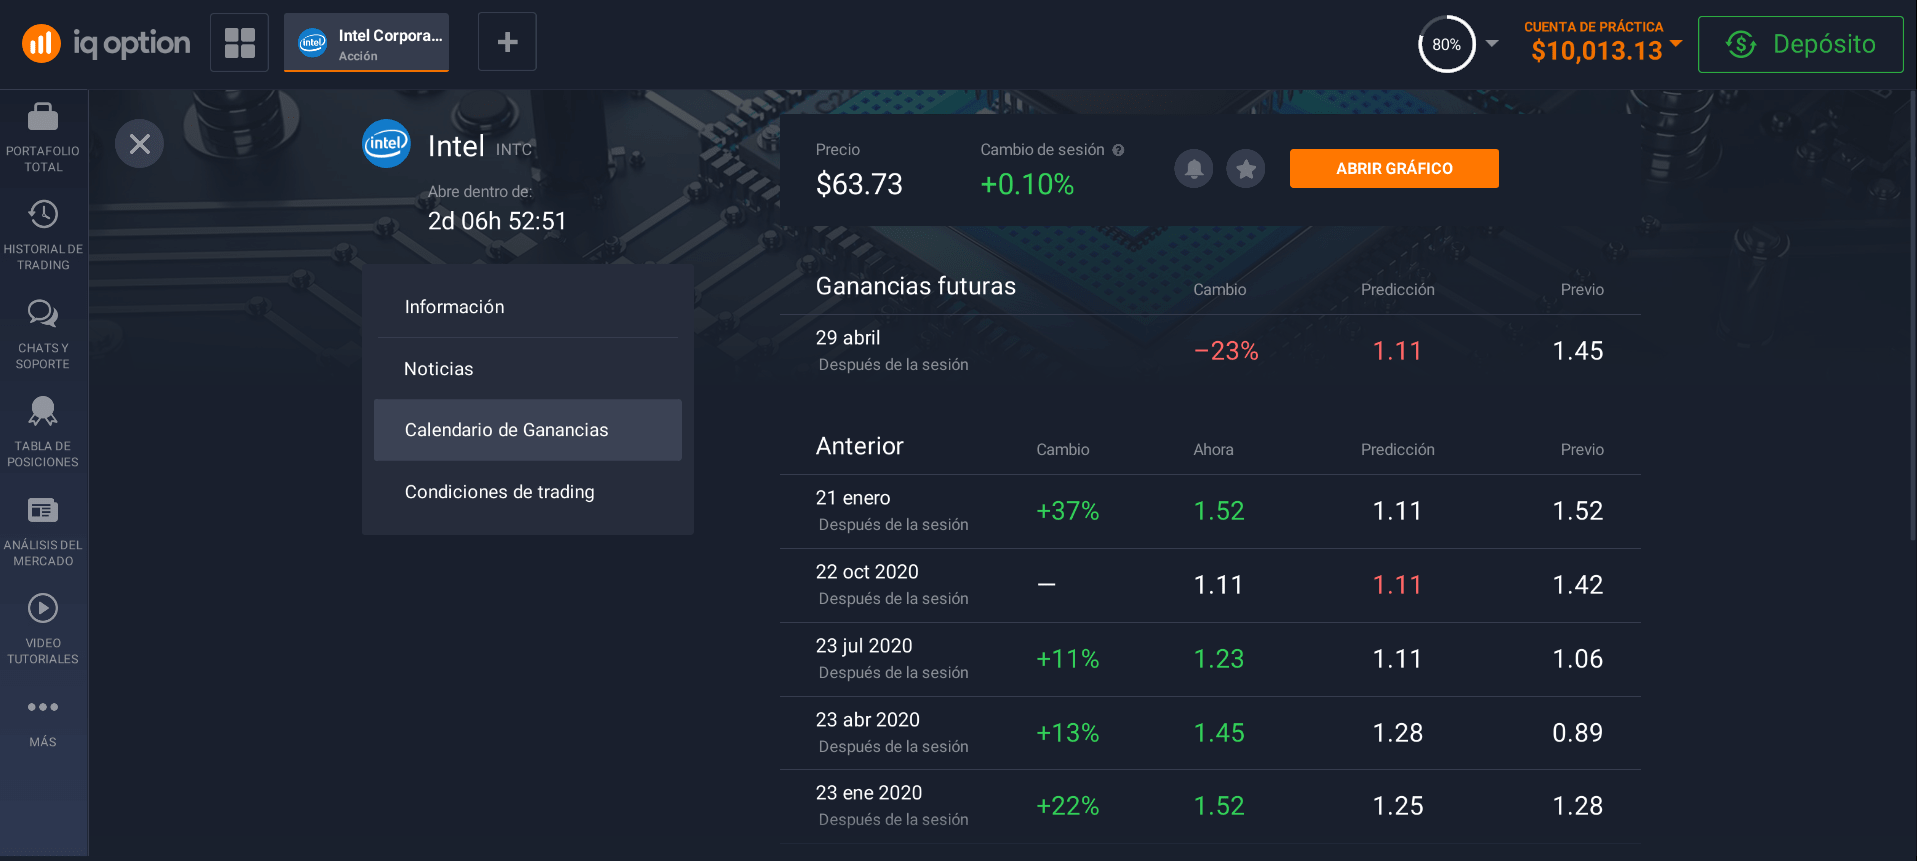Click the vertical scrollbar at right edge

[1912, 315]
